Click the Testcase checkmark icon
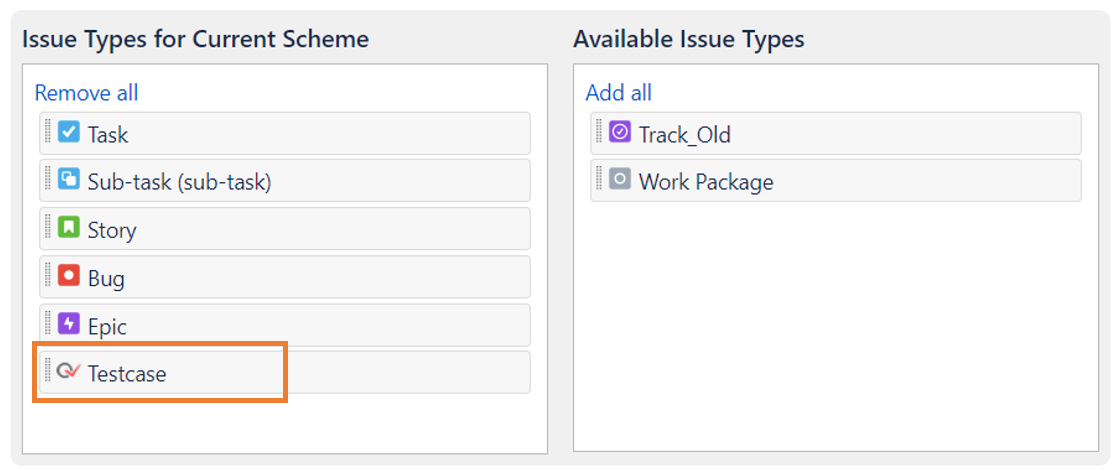1117x471 pixels. coord(69,372)
